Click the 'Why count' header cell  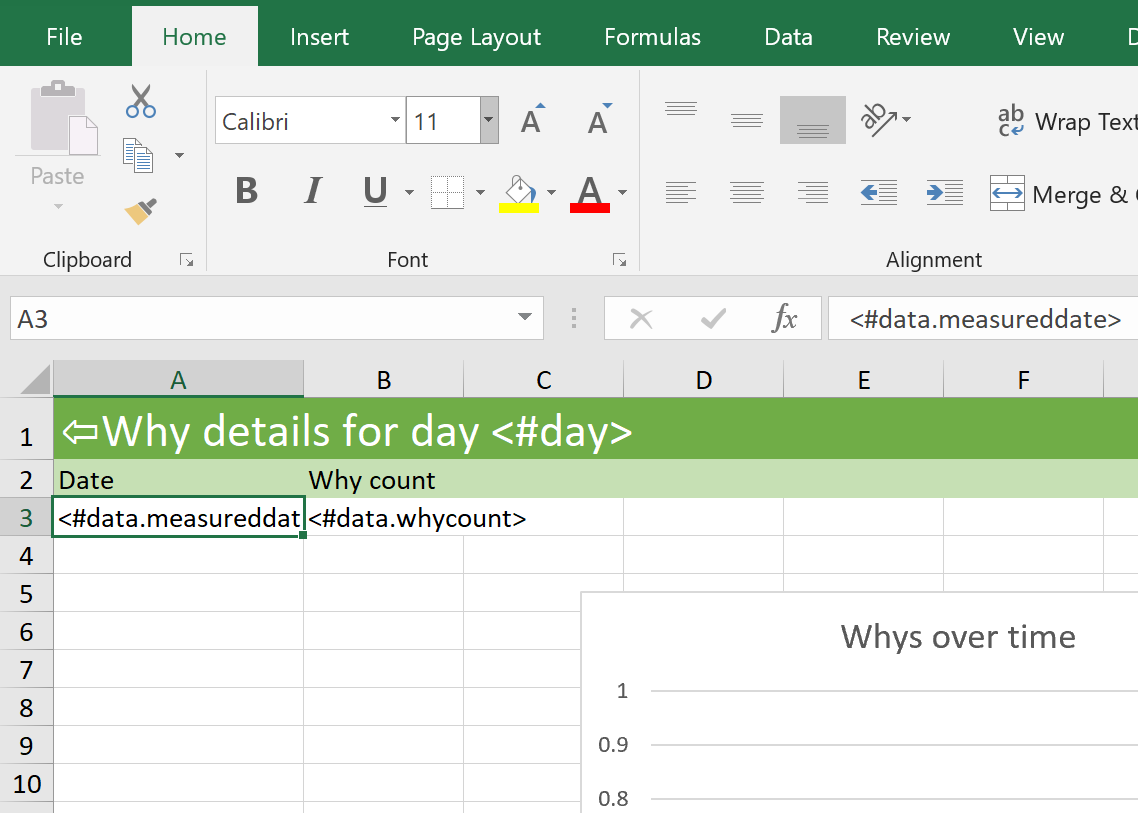(x=384, y=479)
